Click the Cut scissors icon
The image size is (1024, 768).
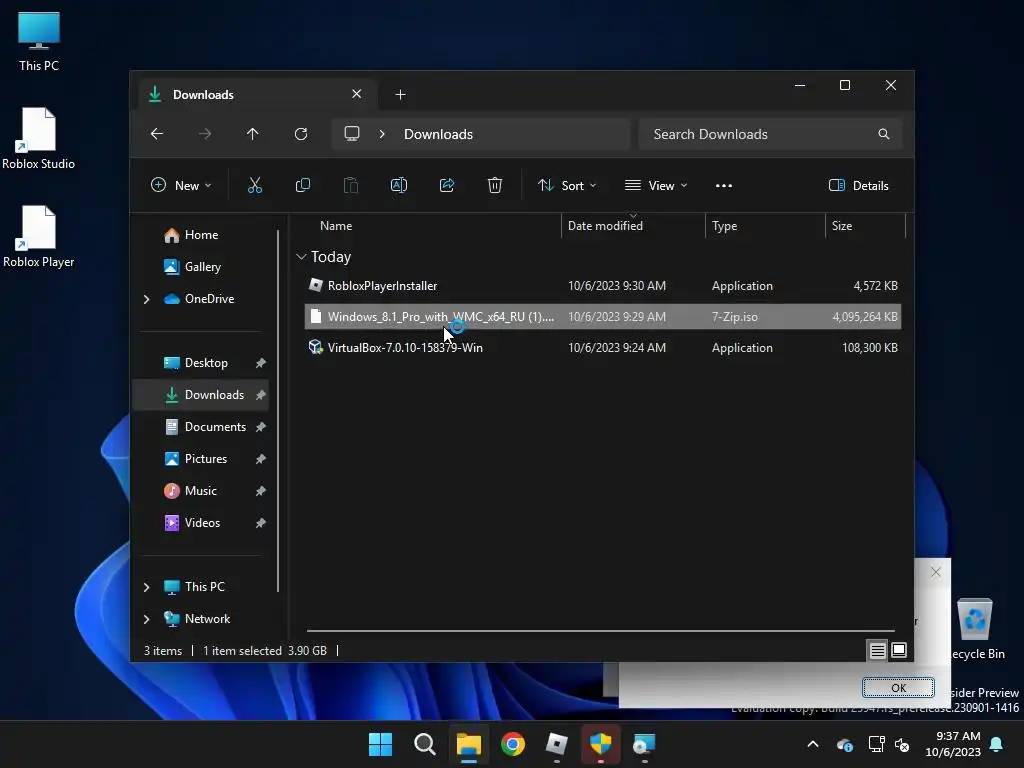[x=255, y=185]
